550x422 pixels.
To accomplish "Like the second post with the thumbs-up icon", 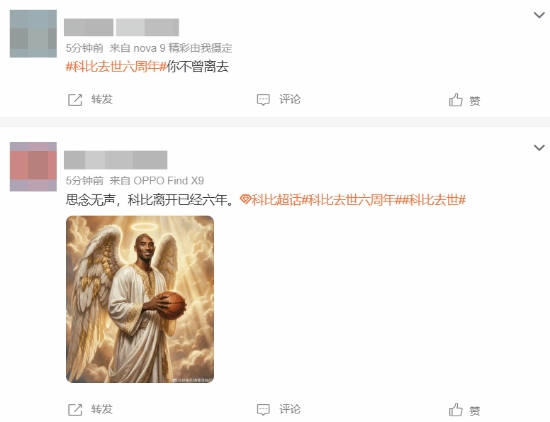I will tap(456, 410).
